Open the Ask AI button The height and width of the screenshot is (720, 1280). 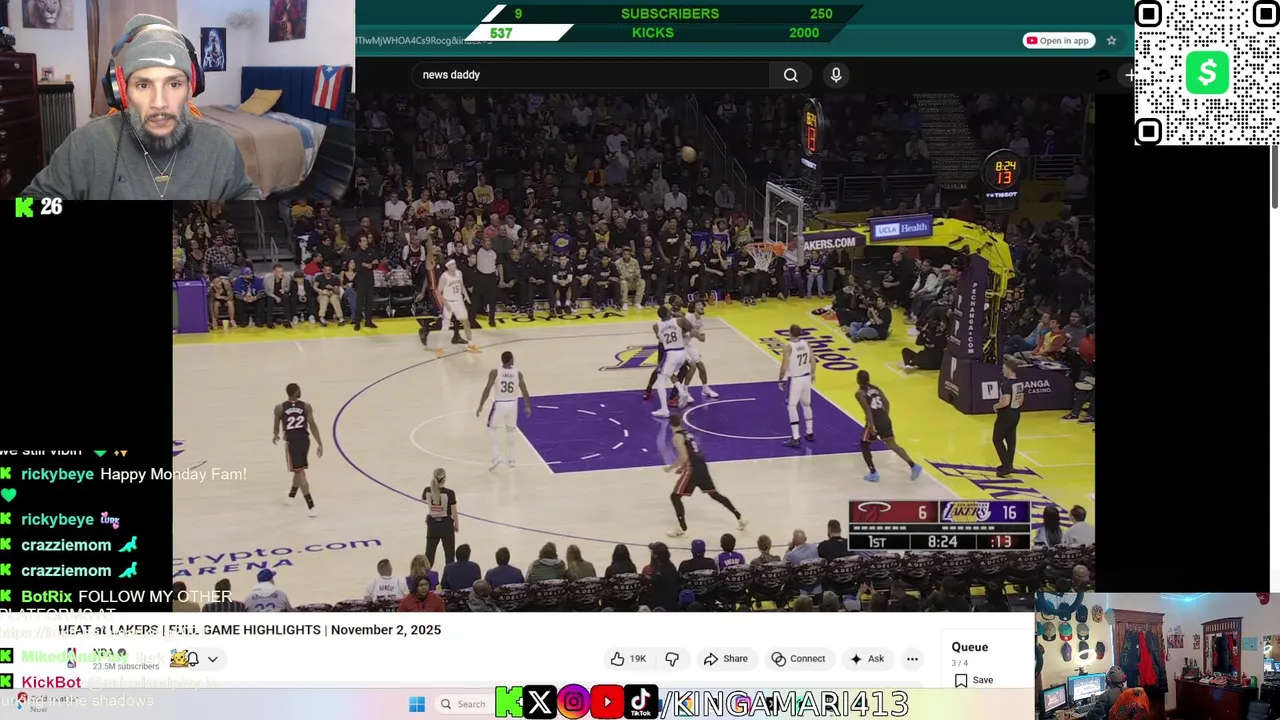(867, 659)
